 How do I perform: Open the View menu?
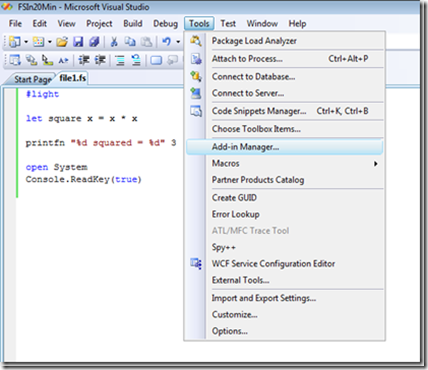click(66, 24)
